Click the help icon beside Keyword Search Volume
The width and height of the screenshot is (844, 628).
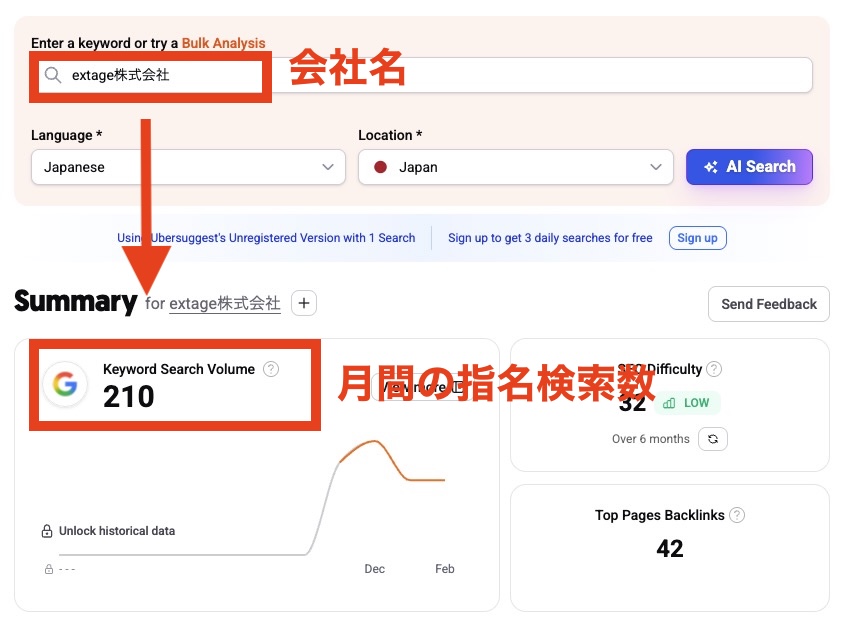point(270,369)
